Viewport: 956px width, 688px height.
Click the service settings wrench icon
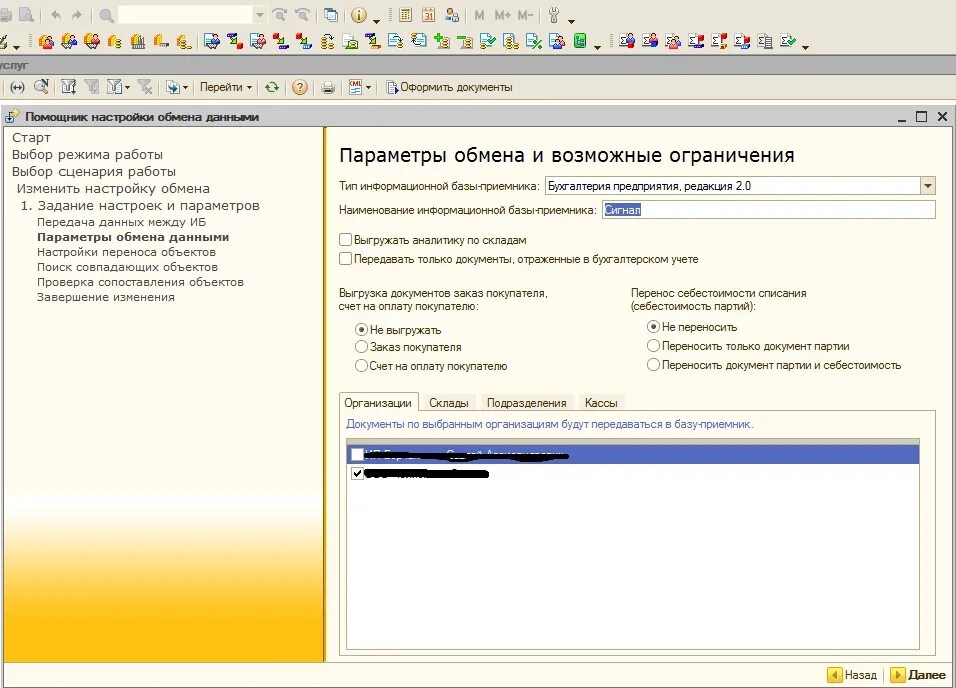[x=552, y=16]
